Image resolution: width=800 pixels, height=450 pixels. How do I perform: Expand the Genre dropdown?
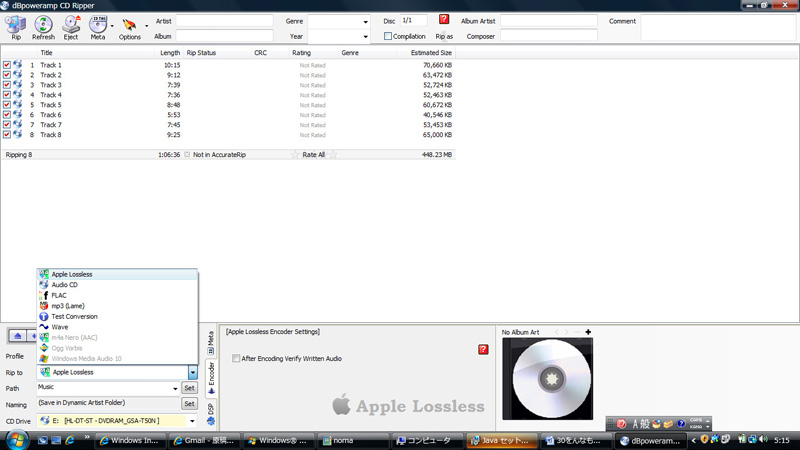click(x=365, y=21)
